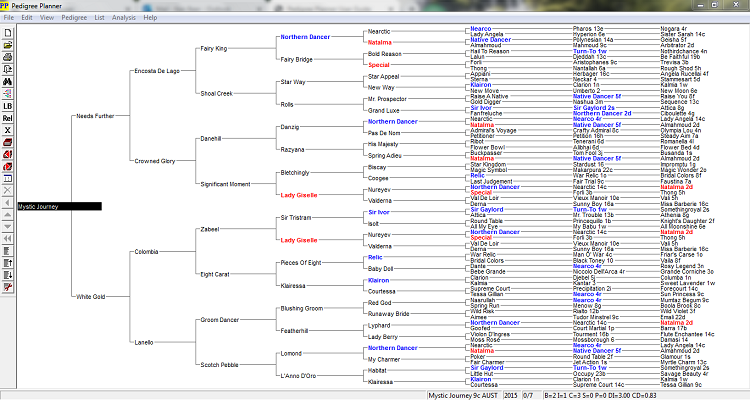Open the File menu

point(9,18)
